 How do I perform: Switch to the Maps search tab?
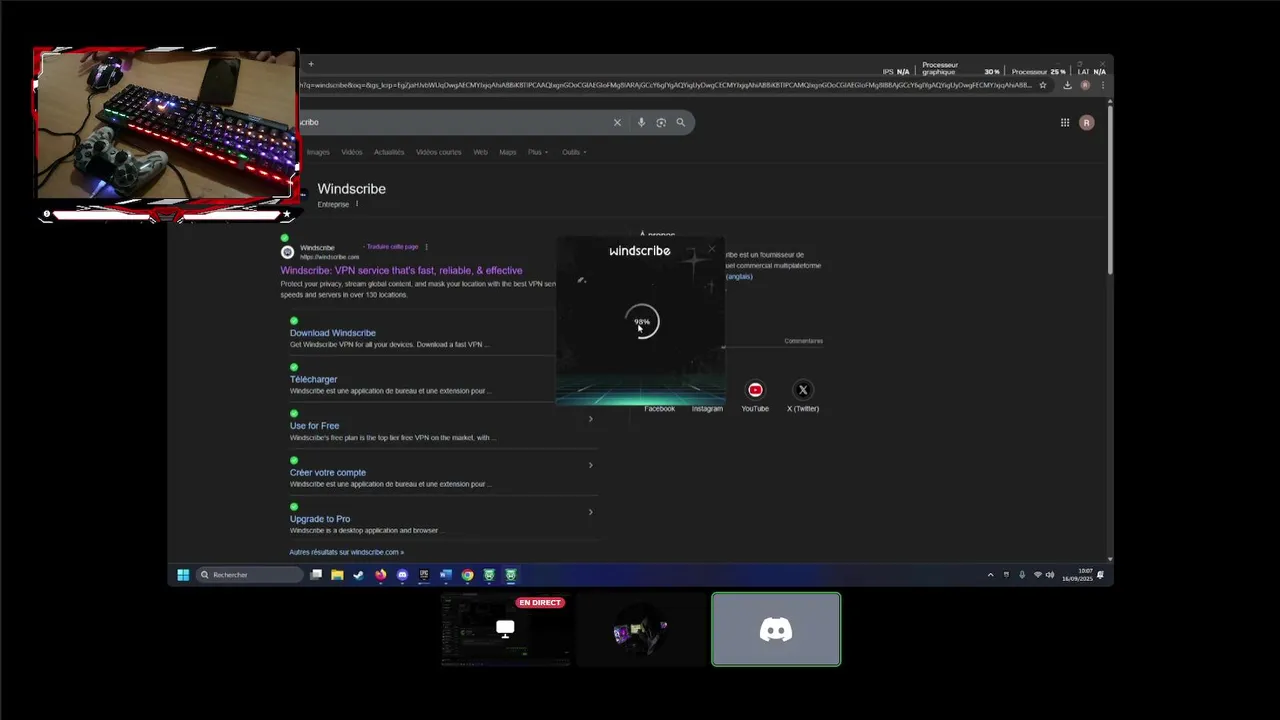click(x=508, y=152)
